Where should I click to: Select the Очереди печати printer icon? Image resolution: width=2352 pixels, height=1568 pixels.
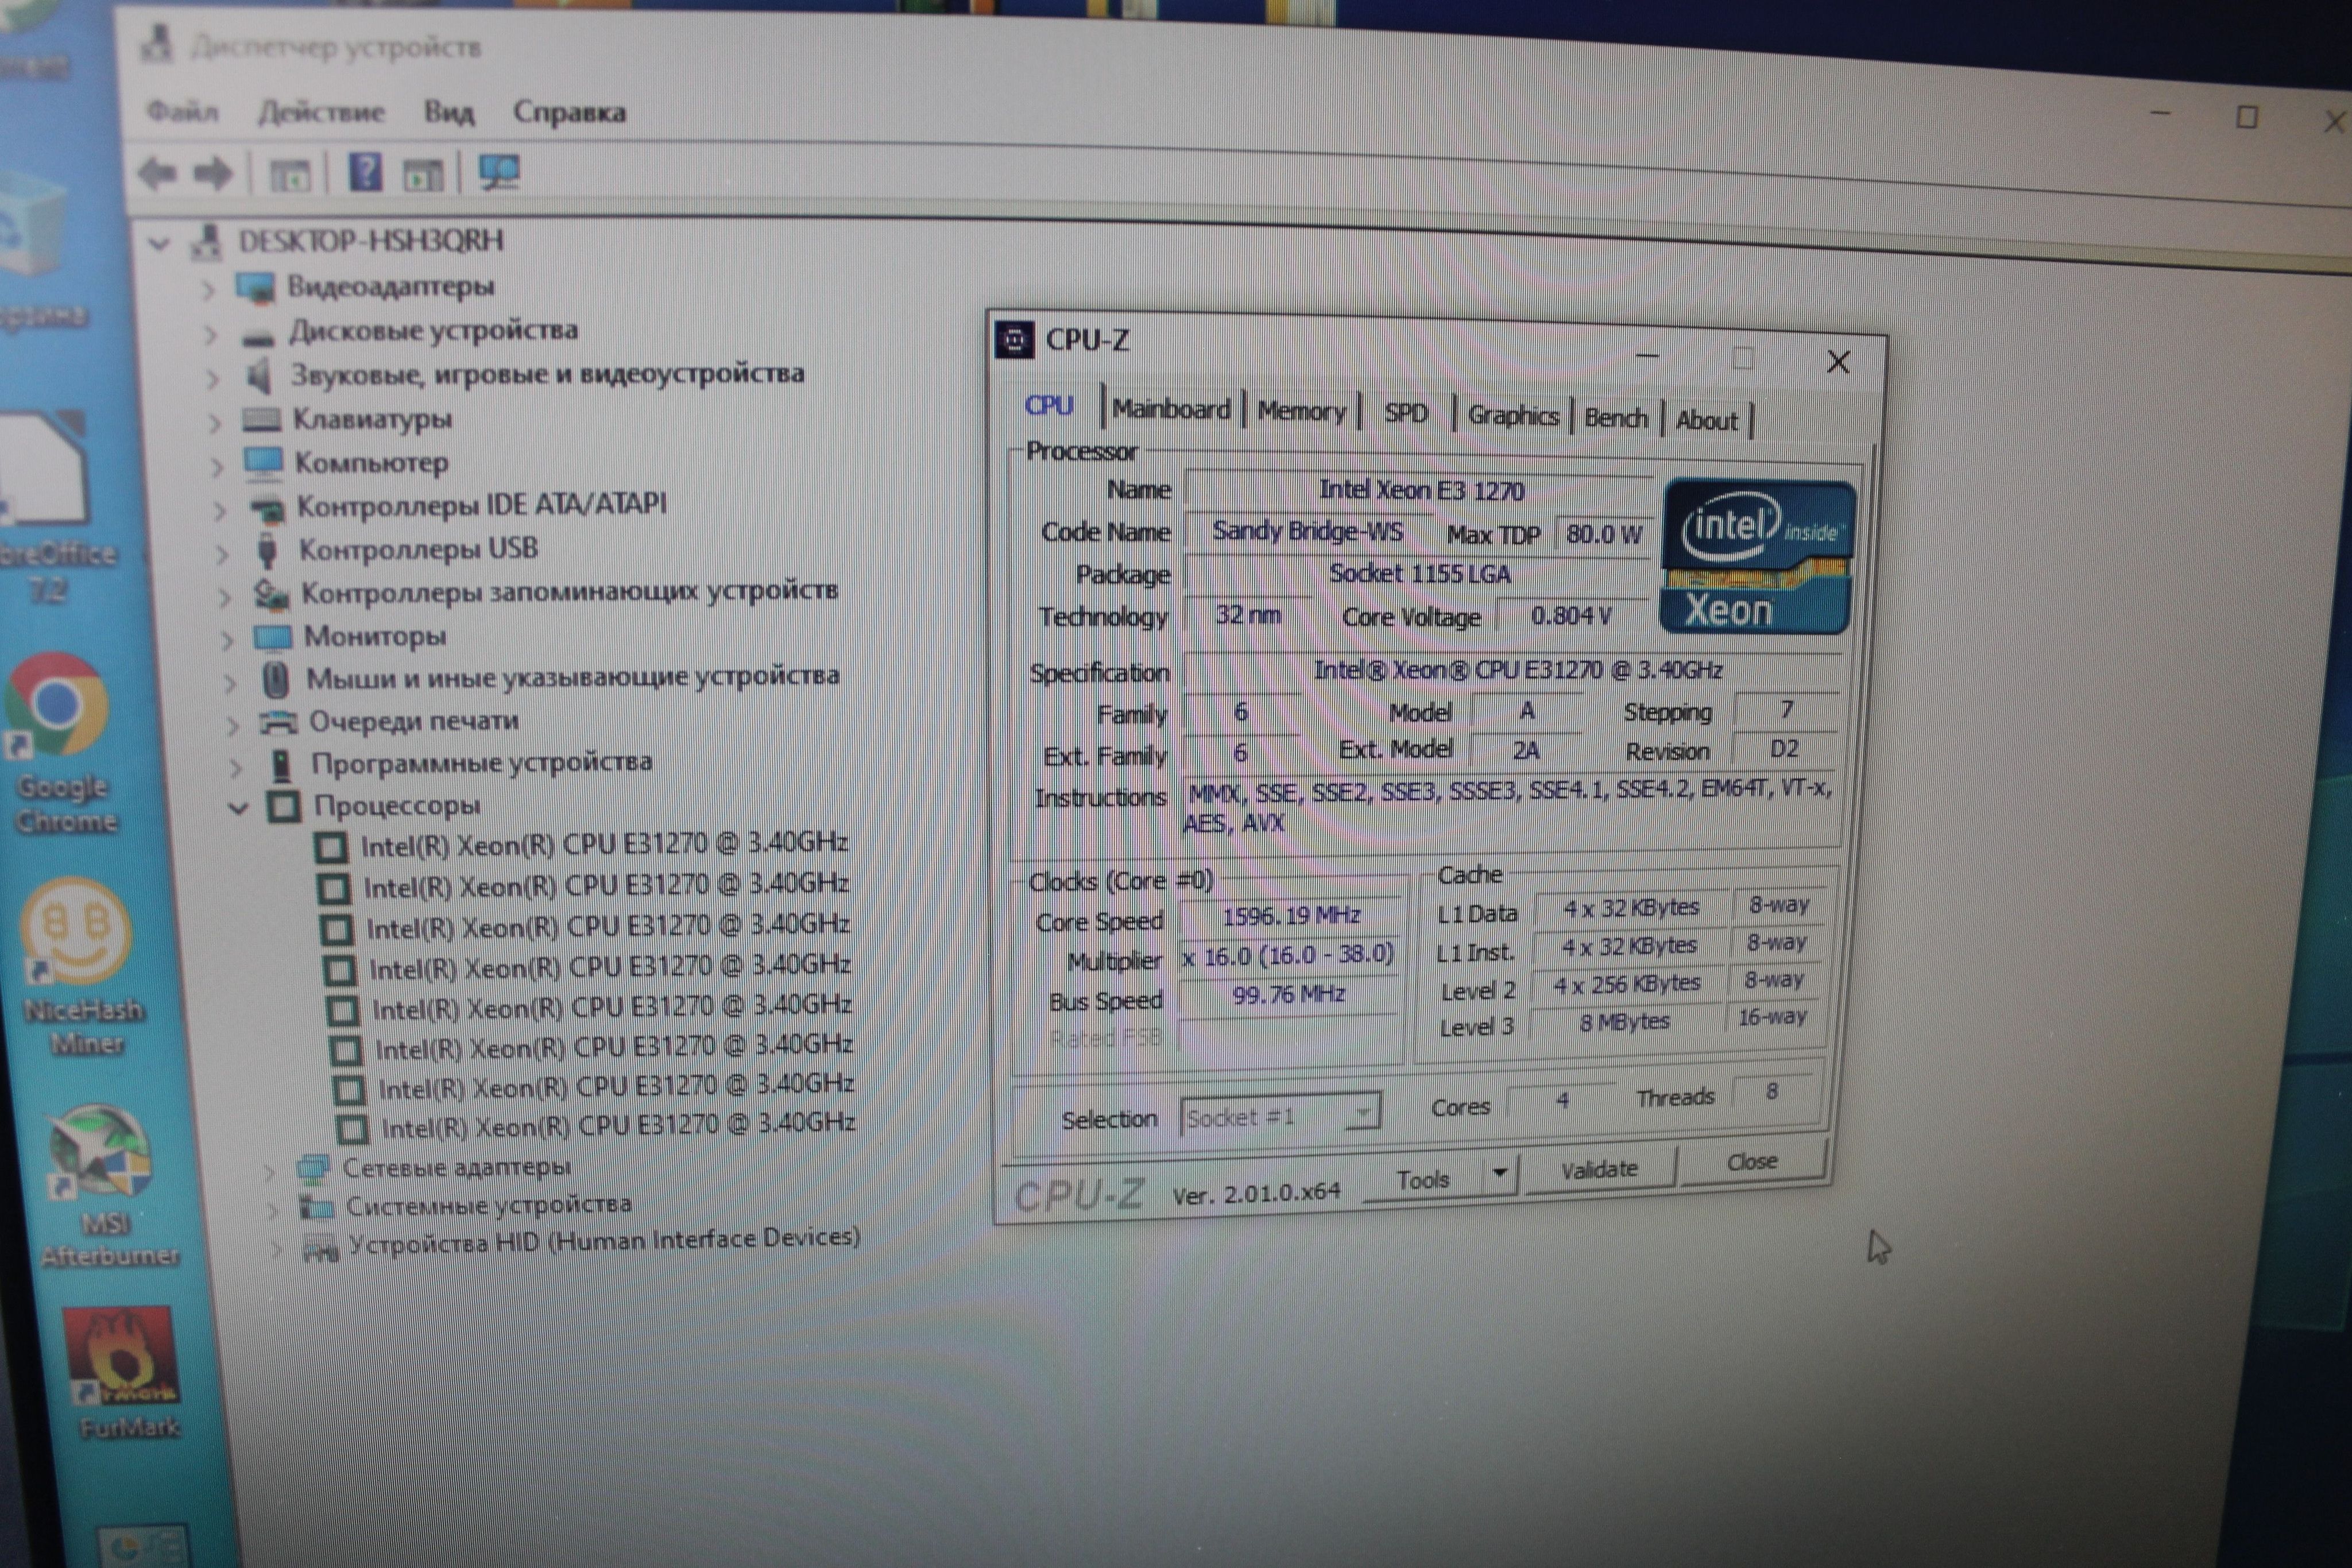click(x=278, y=722)
